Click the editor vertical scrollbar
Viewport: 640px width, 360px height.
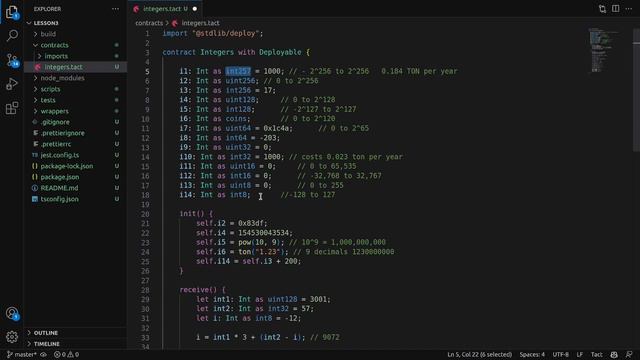click(x=636, y=90)
